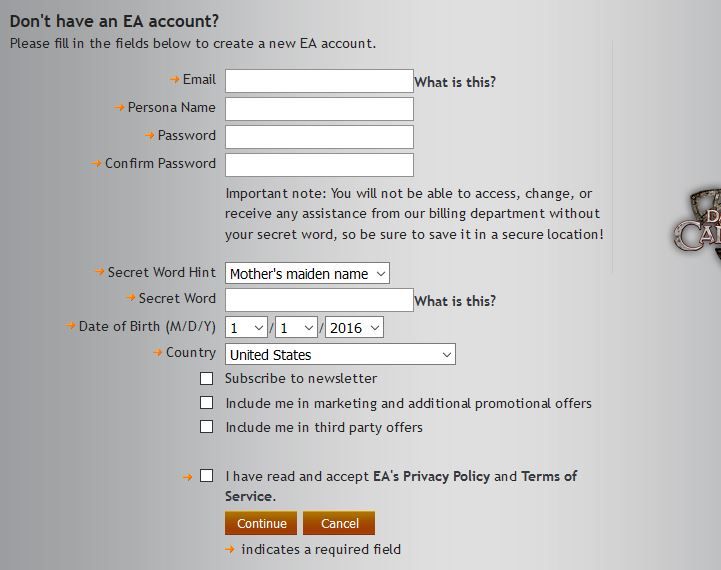721x570 pixels.
Task: Tick the Subscribe to newsletter checkbox
Action: coord(206,379)
